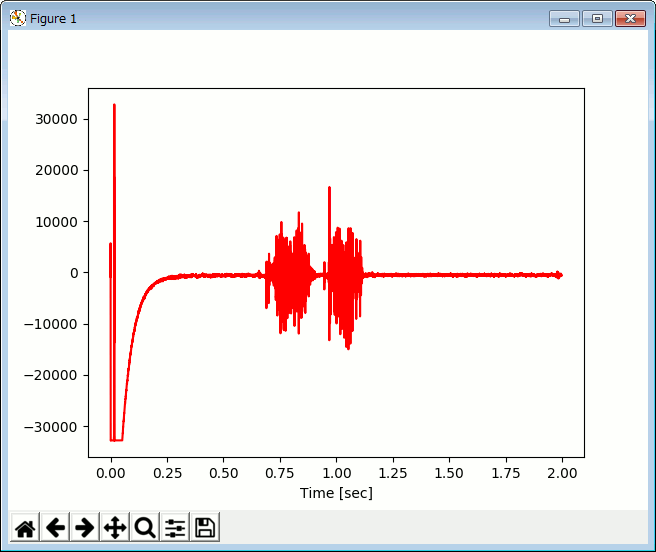This screenshot has width=656, height=552.
Task: Click the Figure 1 title bar text
Action: click(x=53, y=18)
